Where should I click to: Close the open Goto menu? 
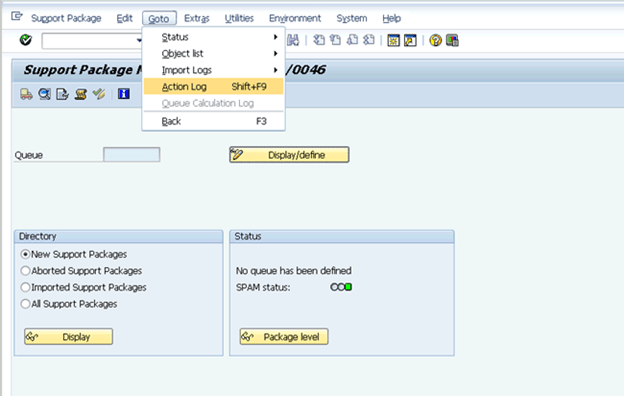[x=159, y=18]
